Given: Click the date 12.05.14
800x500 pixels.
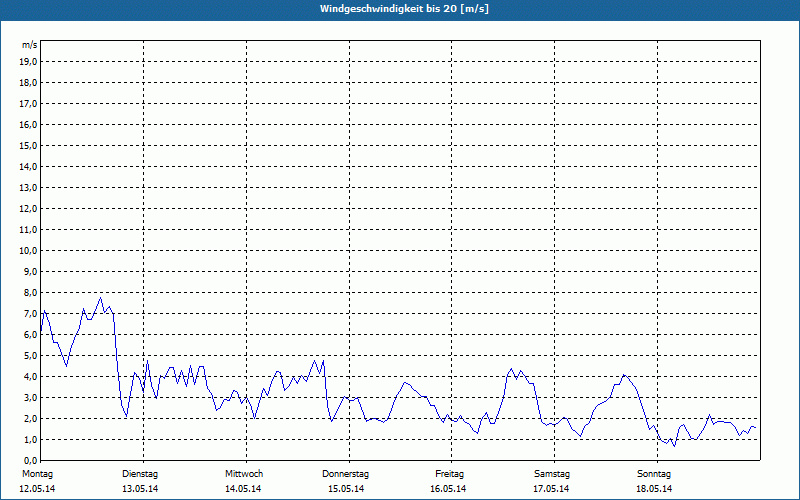Looking at the screenshot, I should 37,489.
